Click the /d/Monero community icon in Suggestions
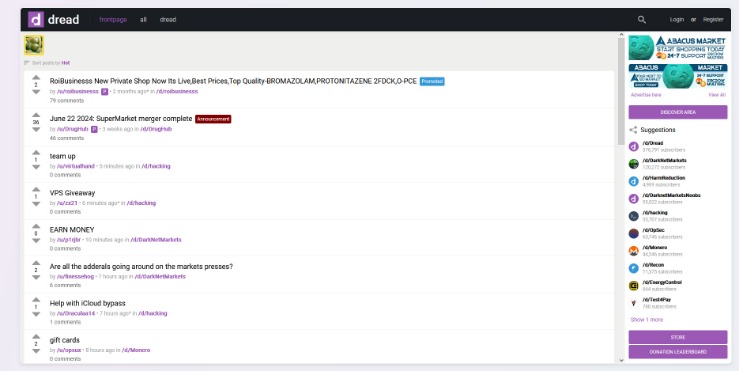The image size is (739, 371). 633,251
